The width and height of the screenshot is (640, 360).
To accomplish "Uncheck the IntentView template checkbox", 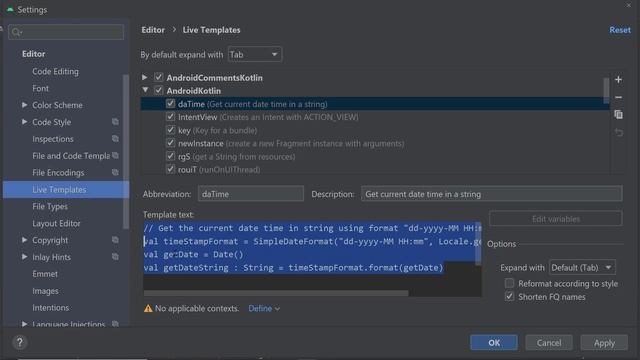I will [x=170, y=117].
